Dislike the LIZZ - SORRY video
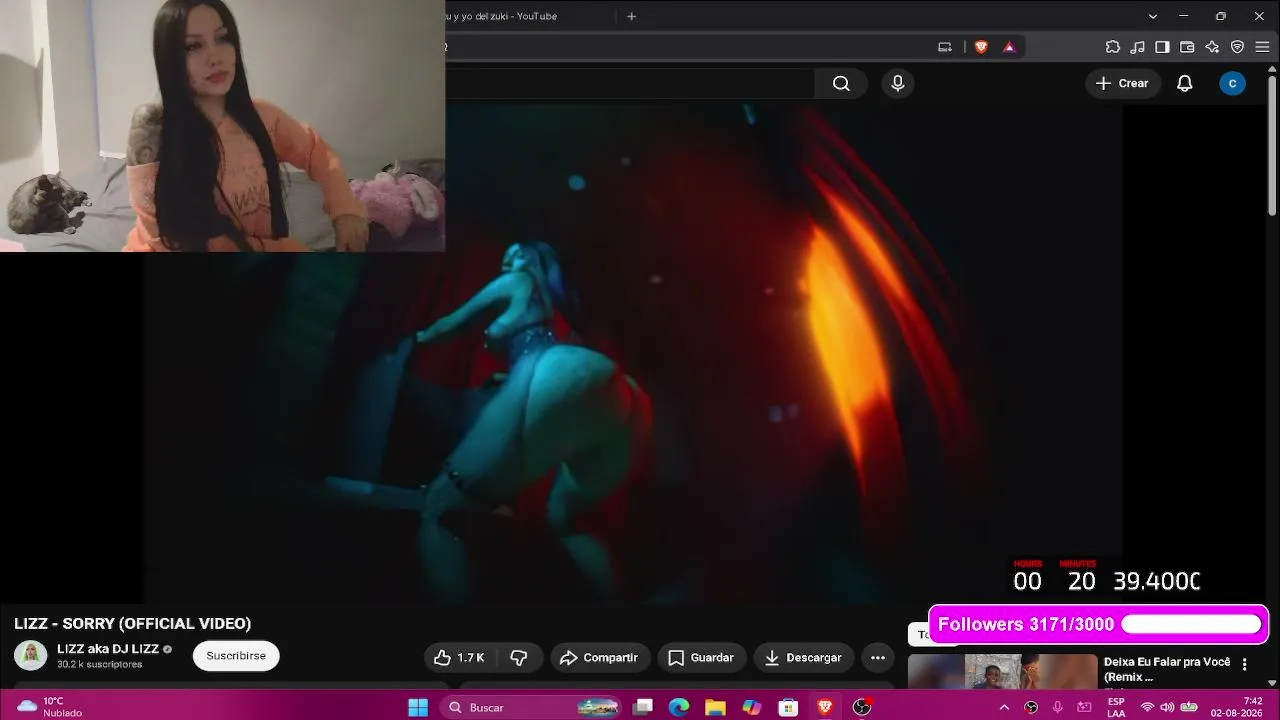Image resolution: width=1280 pixels, height=720 pixels. click(518, 658)
